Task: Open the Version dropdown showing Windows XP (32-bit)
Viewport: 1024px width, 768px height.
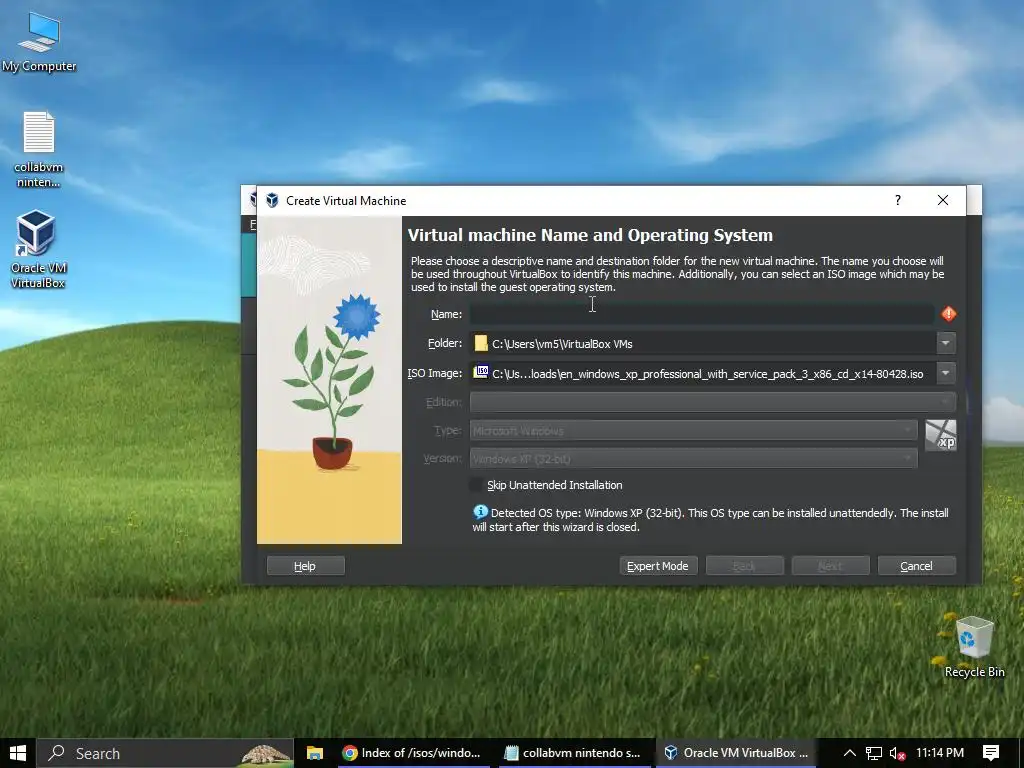Action: 694,458
